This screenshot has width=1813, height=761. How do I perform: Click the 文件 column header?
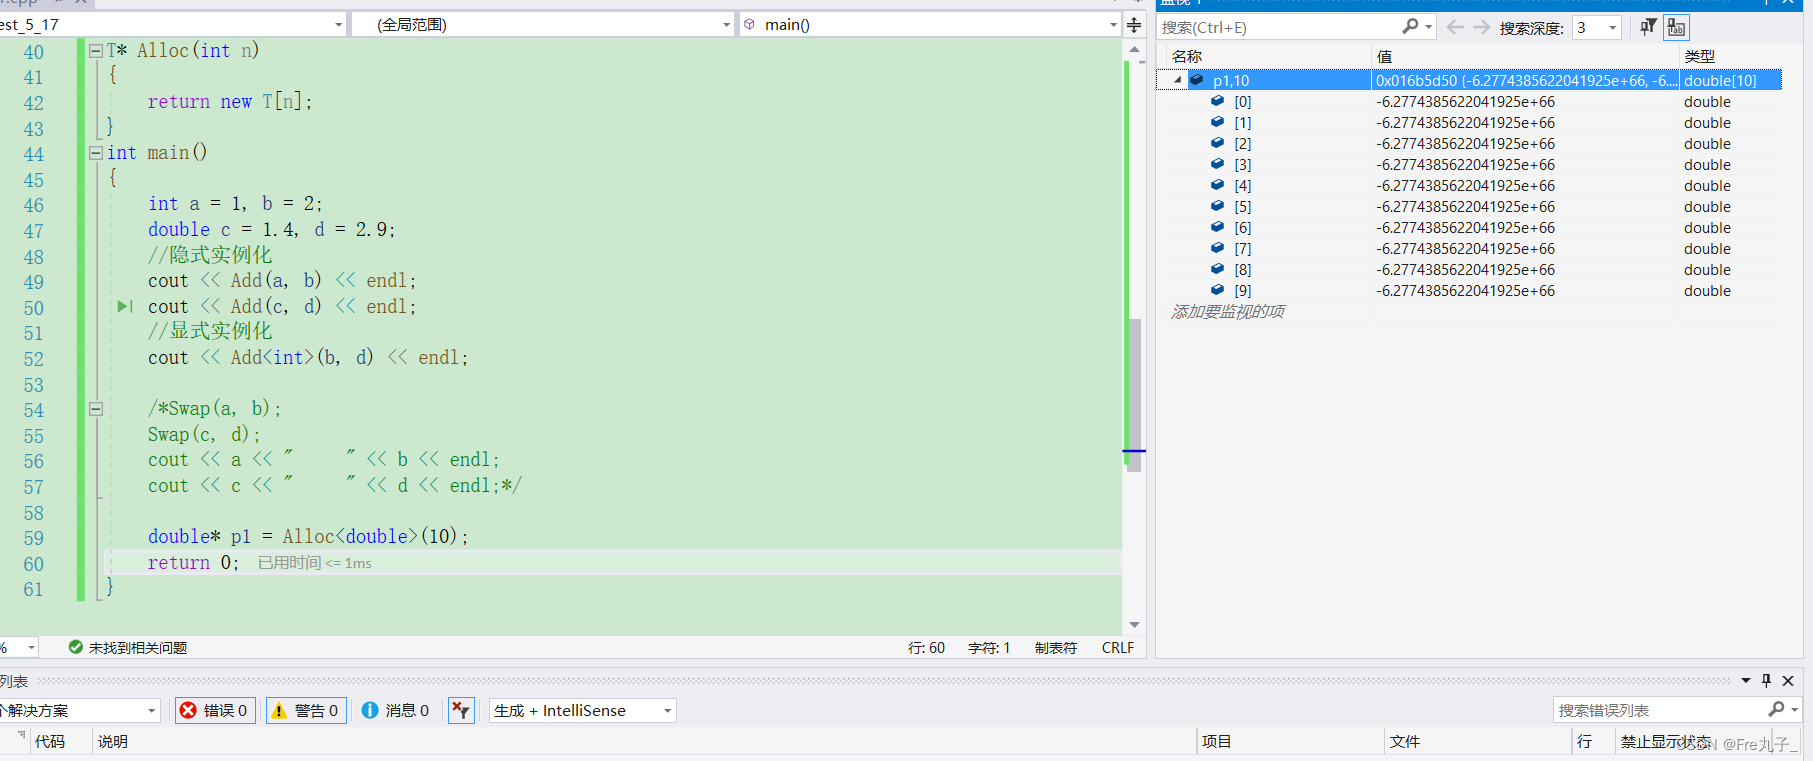(1405, 742)
